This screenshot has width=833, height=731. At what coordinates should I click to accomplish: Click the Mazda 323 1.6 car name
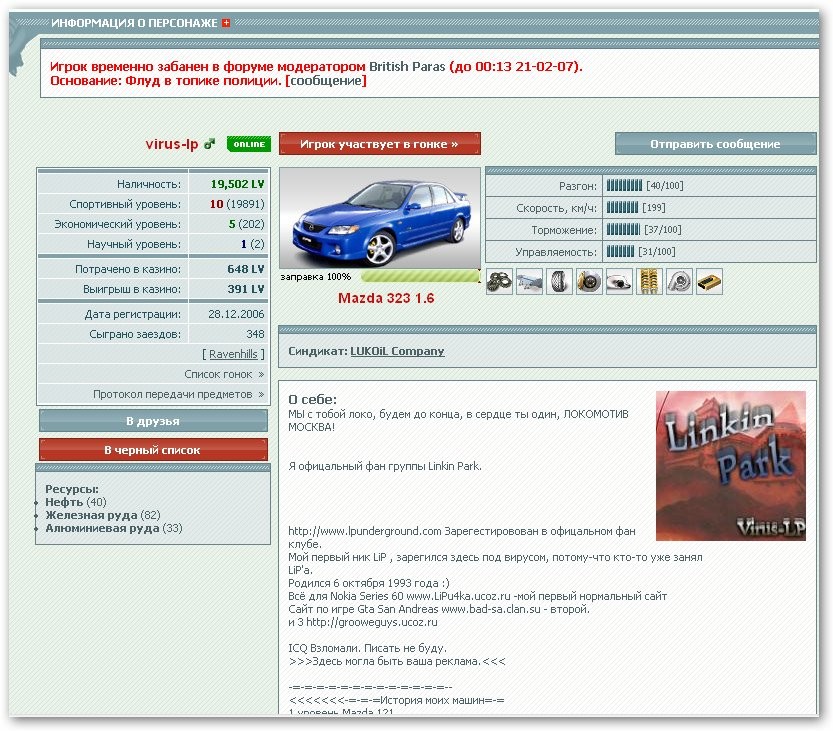click(x=386, y=298)
